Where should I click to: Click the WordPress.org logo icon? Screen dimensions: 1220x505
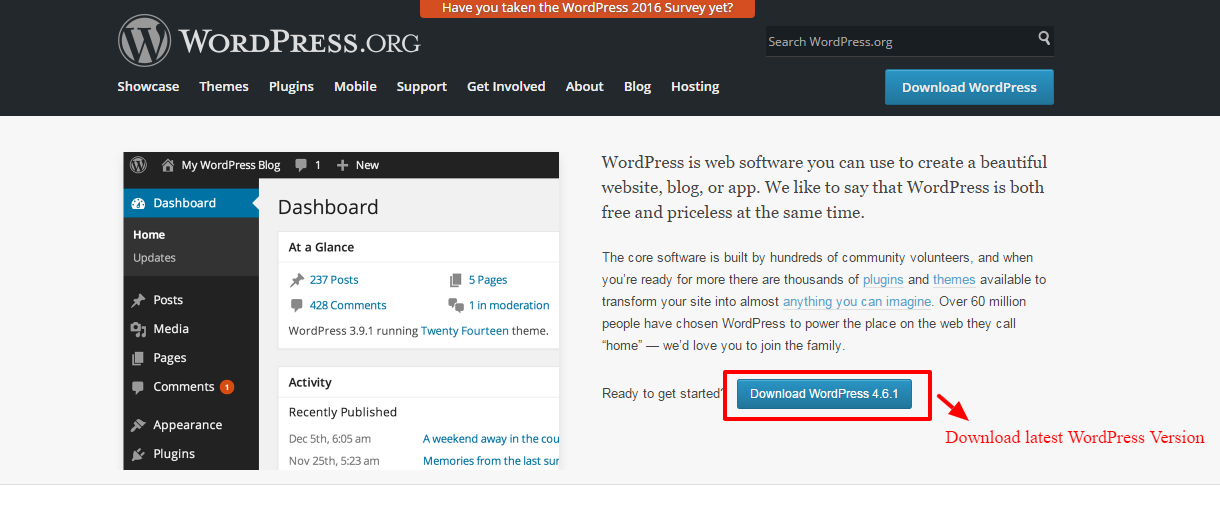click(144, 41)
